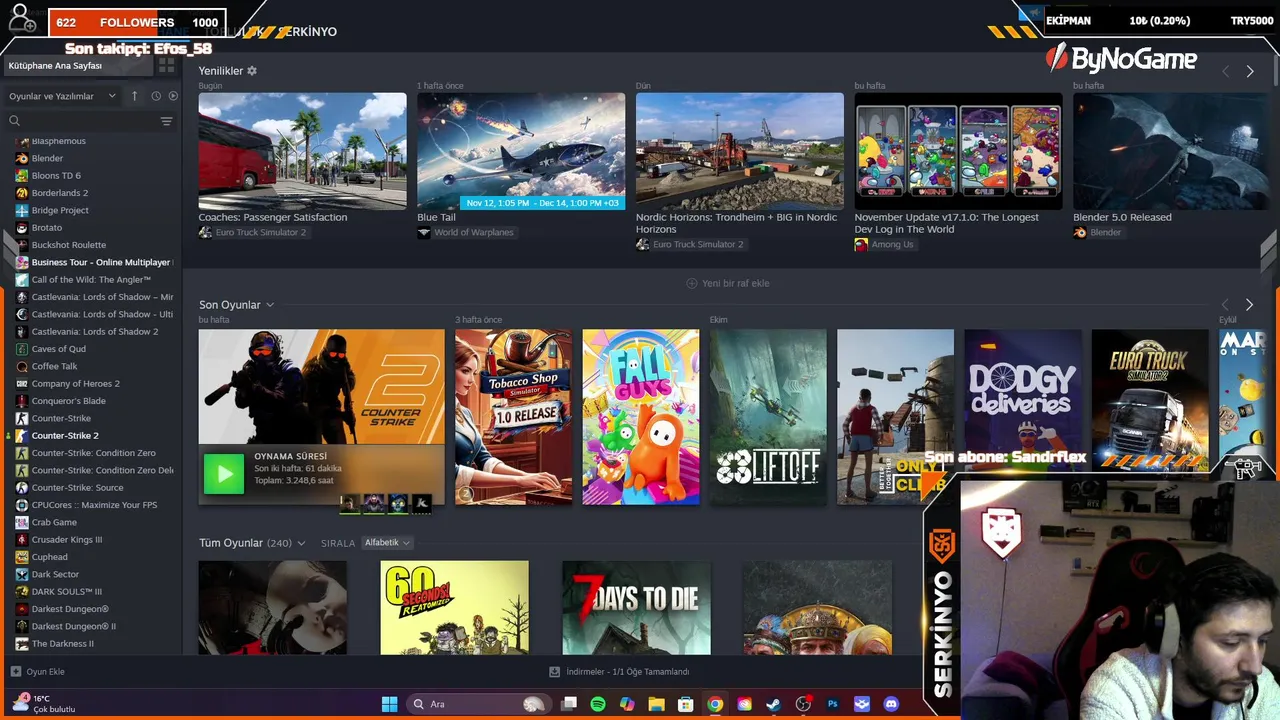The width and height of the screenshot is (1280, 720).
Task: Select Counter-Strike 2 in the list
Action: 65,436
